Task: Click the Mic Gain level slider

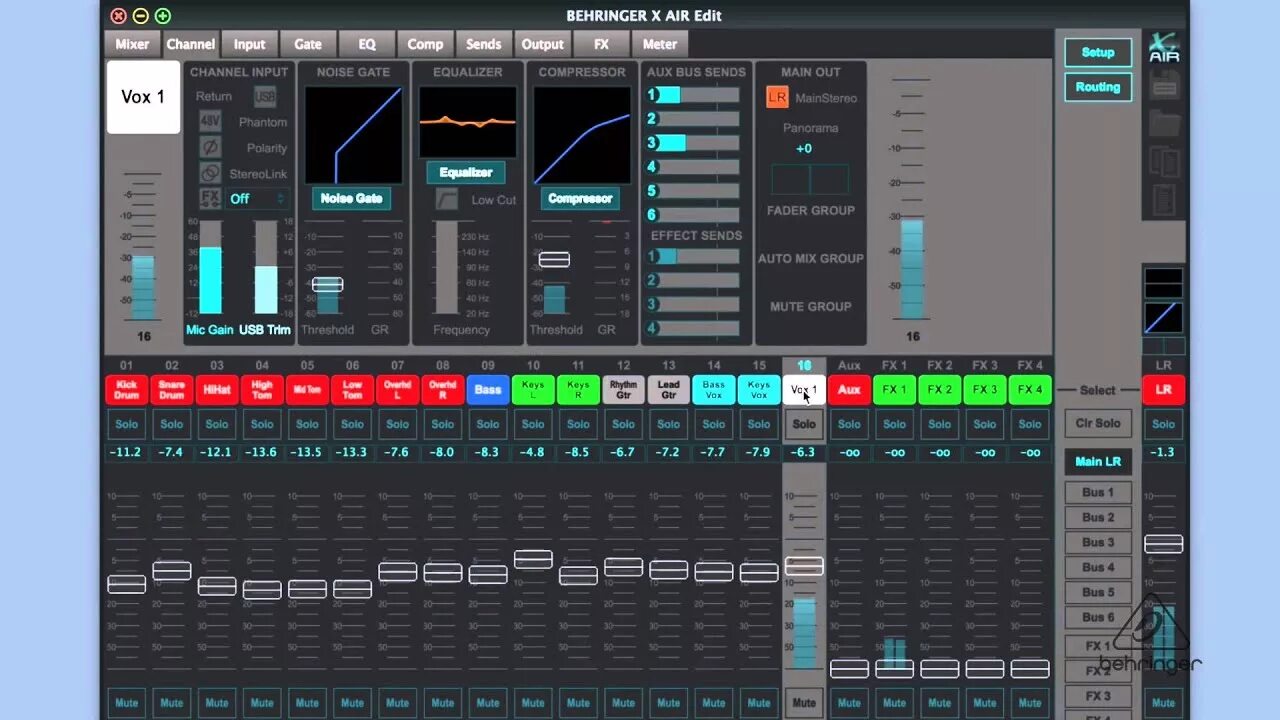Action: pyautogui.click(x=210, y=267)
